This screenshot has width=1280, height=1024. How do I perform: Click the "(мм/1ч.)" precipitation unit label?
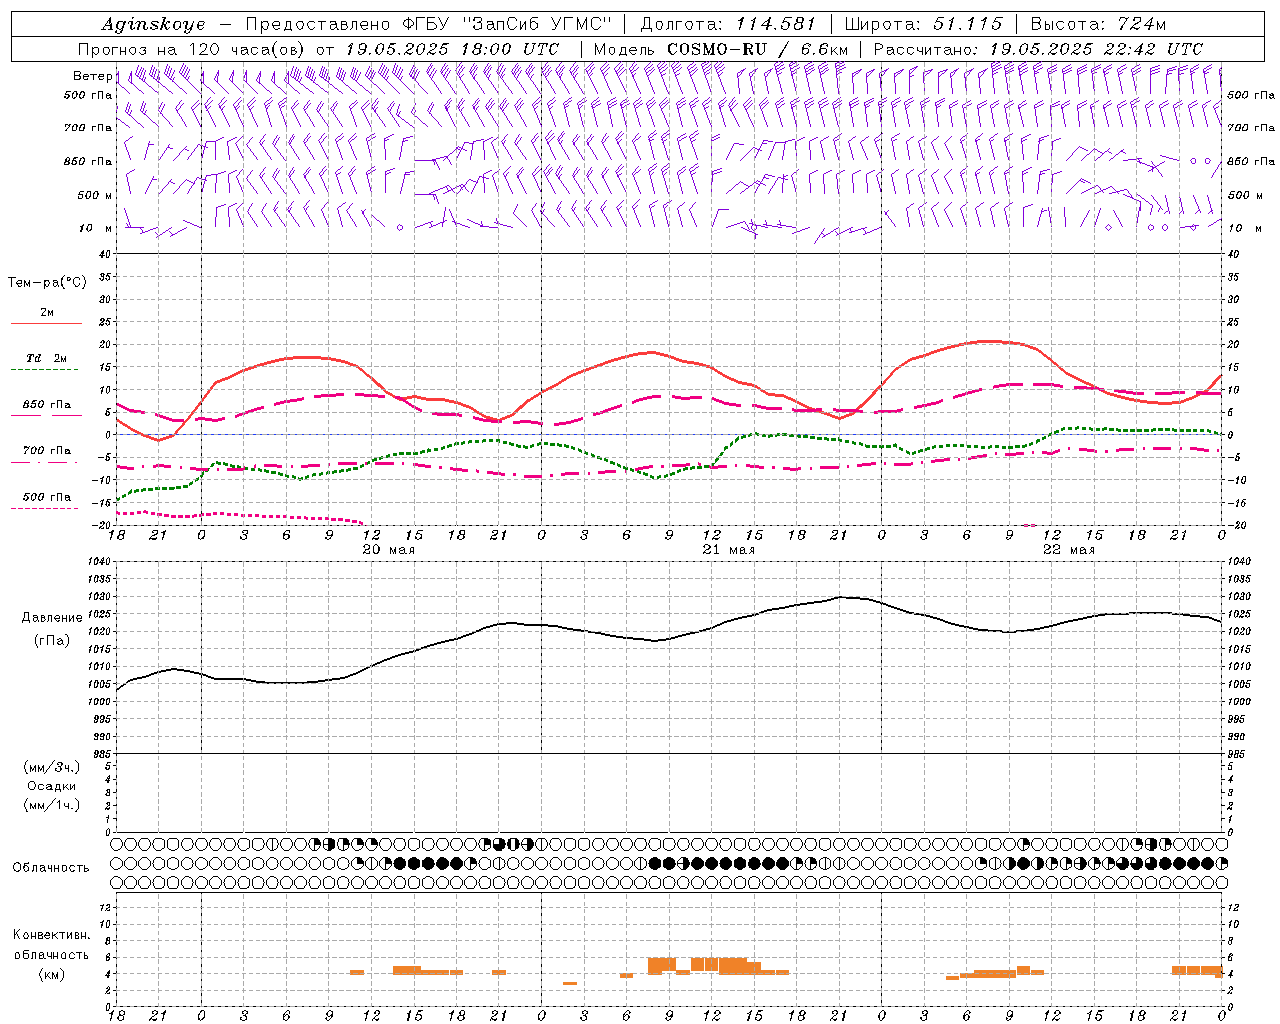[52, 805]
